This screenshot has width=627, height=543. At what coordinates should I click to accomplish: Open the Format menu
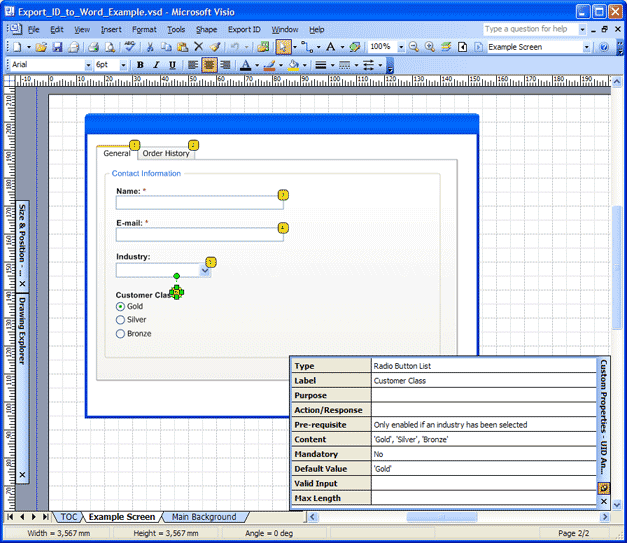(x=144, y=30)
